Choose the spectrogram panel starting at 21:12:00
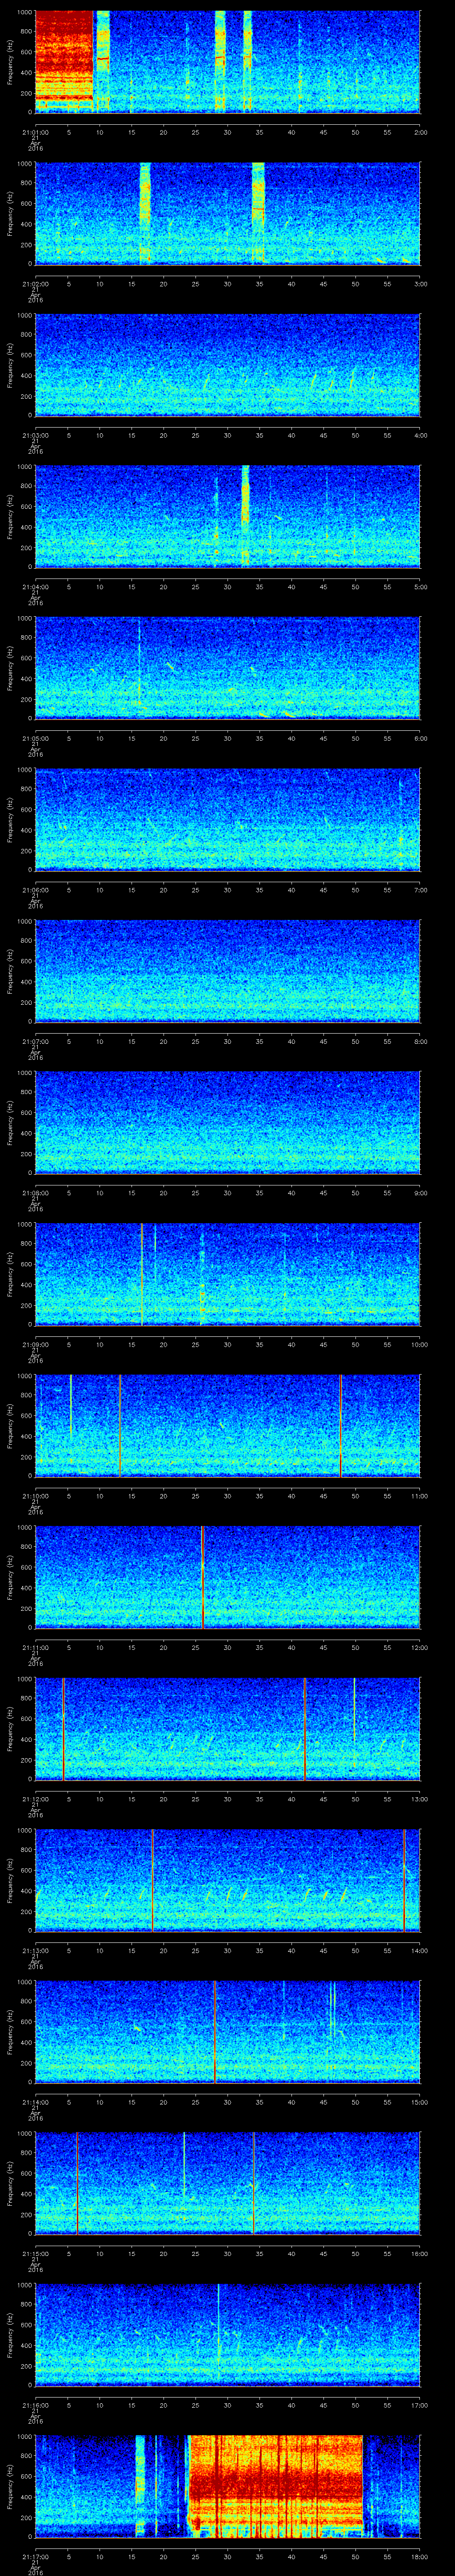Image resolution: width=455 pixels, height=2576 pixels. (227, 1728)
